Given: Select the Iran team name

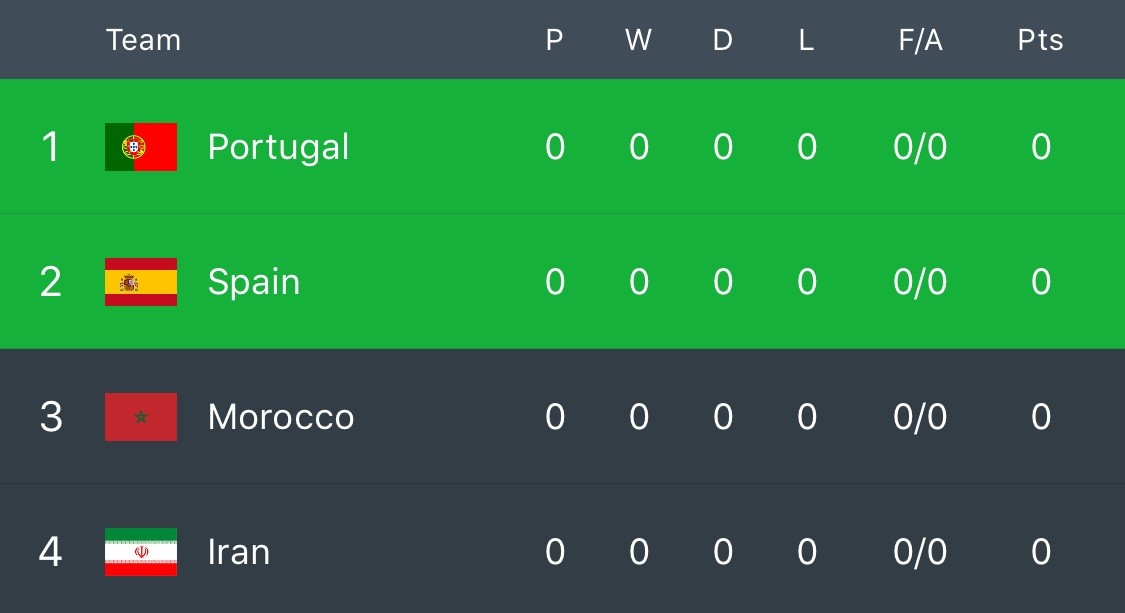Looking at the screenshot, I should click(x=239, y=552).
